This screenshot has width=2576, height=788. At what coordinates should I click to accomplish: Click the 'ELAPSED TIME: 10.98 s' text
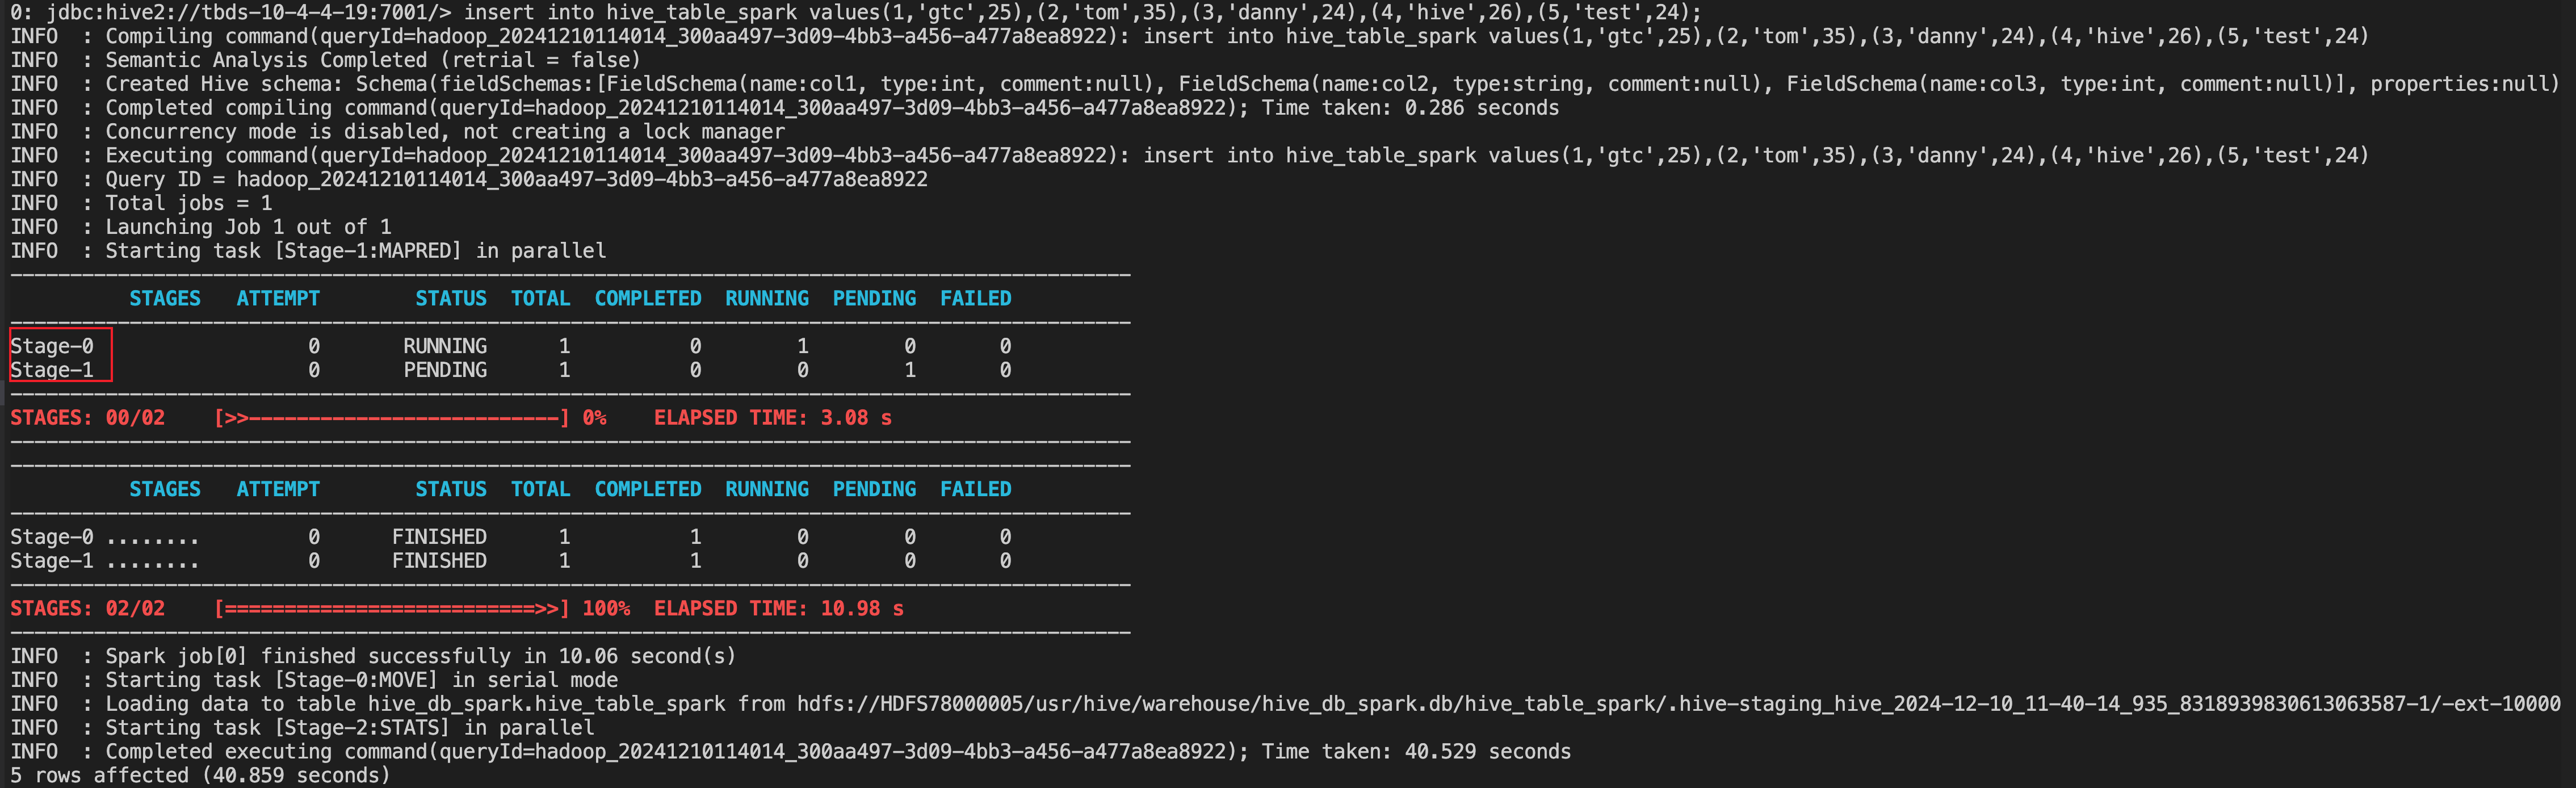tap(778, 609)
